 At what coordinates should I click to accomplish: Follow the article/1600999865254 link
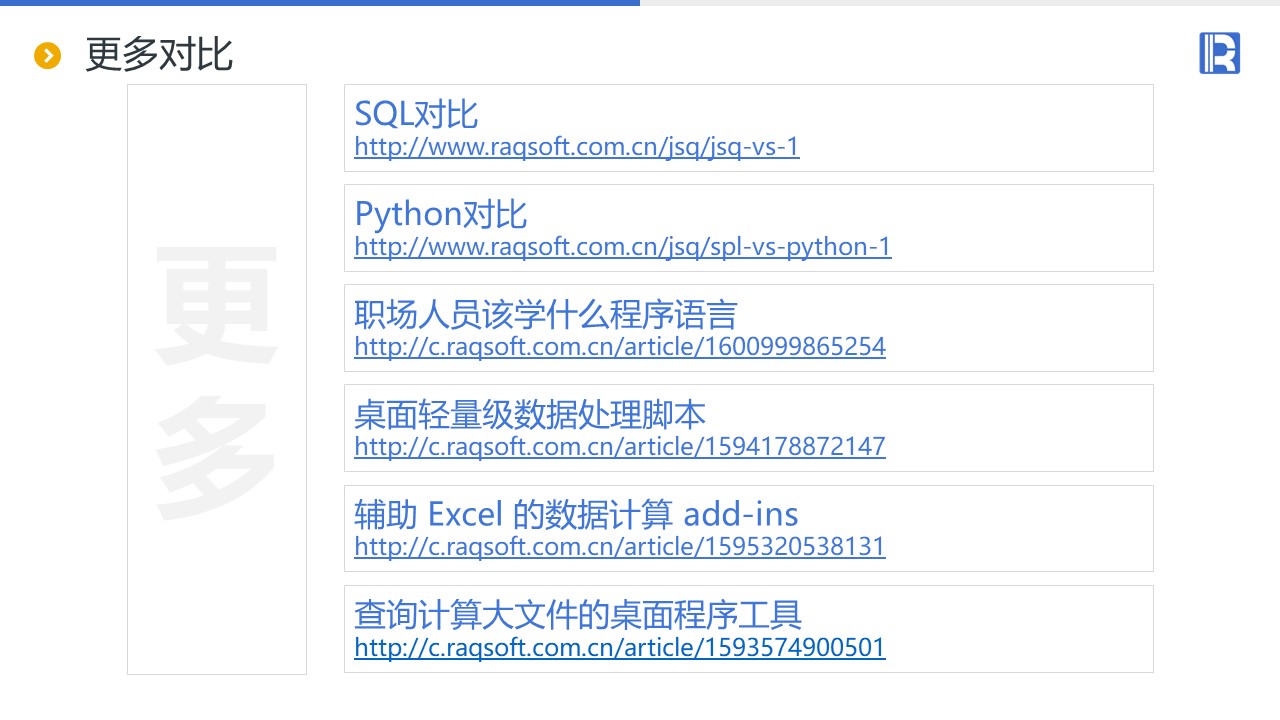pyautogui.click(x=619, y=347)
